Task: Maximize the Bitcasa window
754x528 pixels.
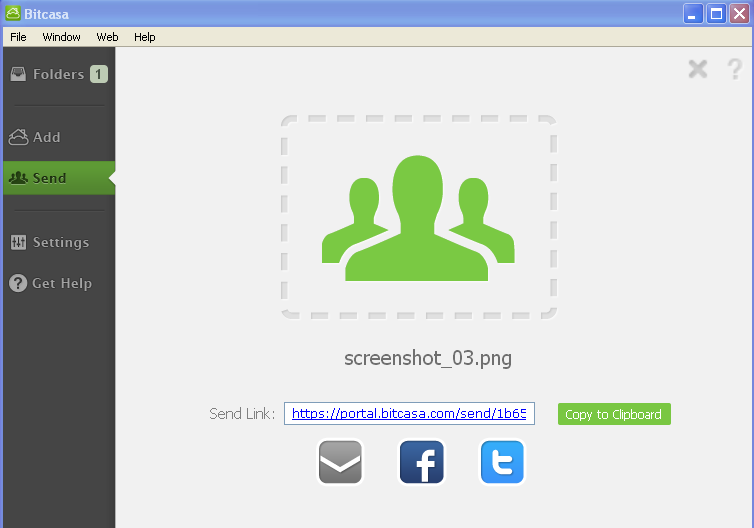Action: (716, 13)
